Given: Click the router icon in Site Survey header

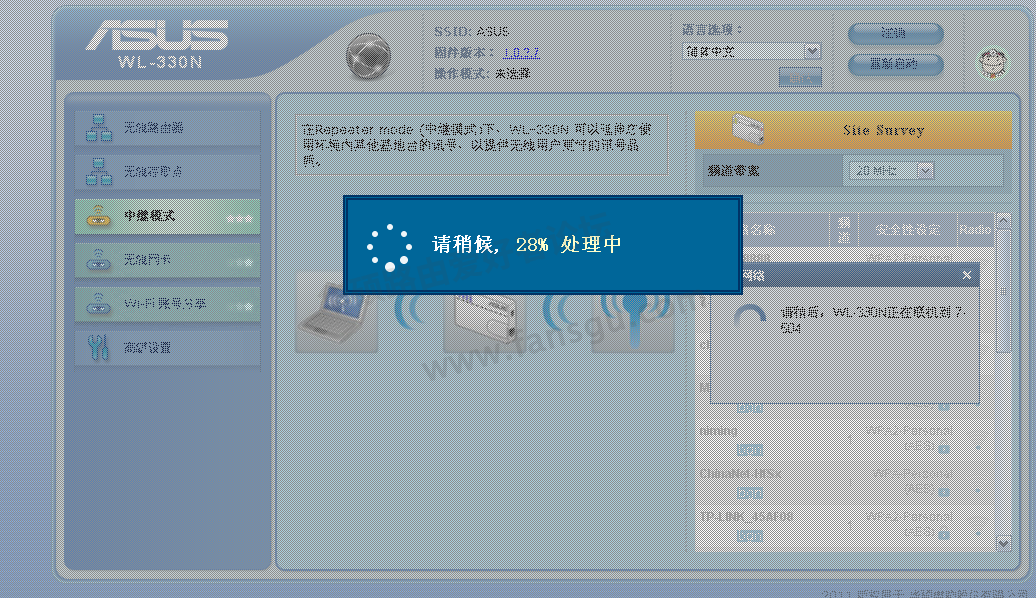Looking at the screenshot, I should [x=748, y=129].
